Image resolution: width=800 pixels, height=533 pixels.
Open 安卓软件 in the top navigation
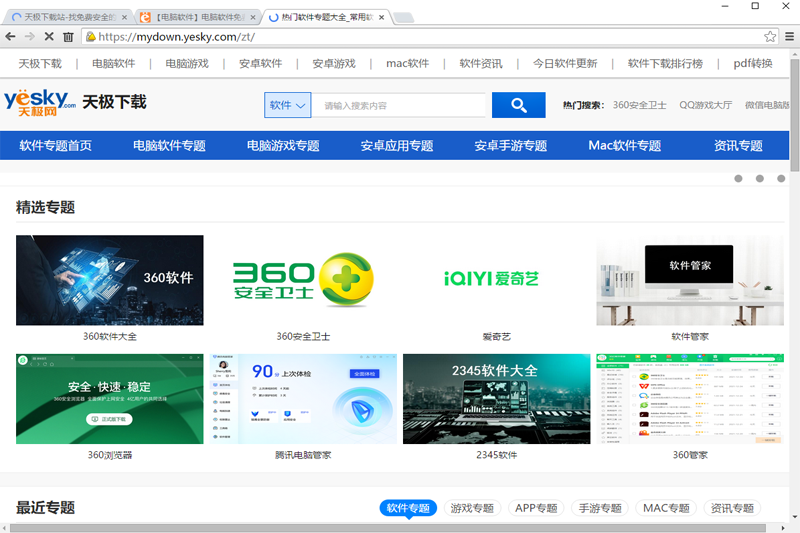coord(261,64)
